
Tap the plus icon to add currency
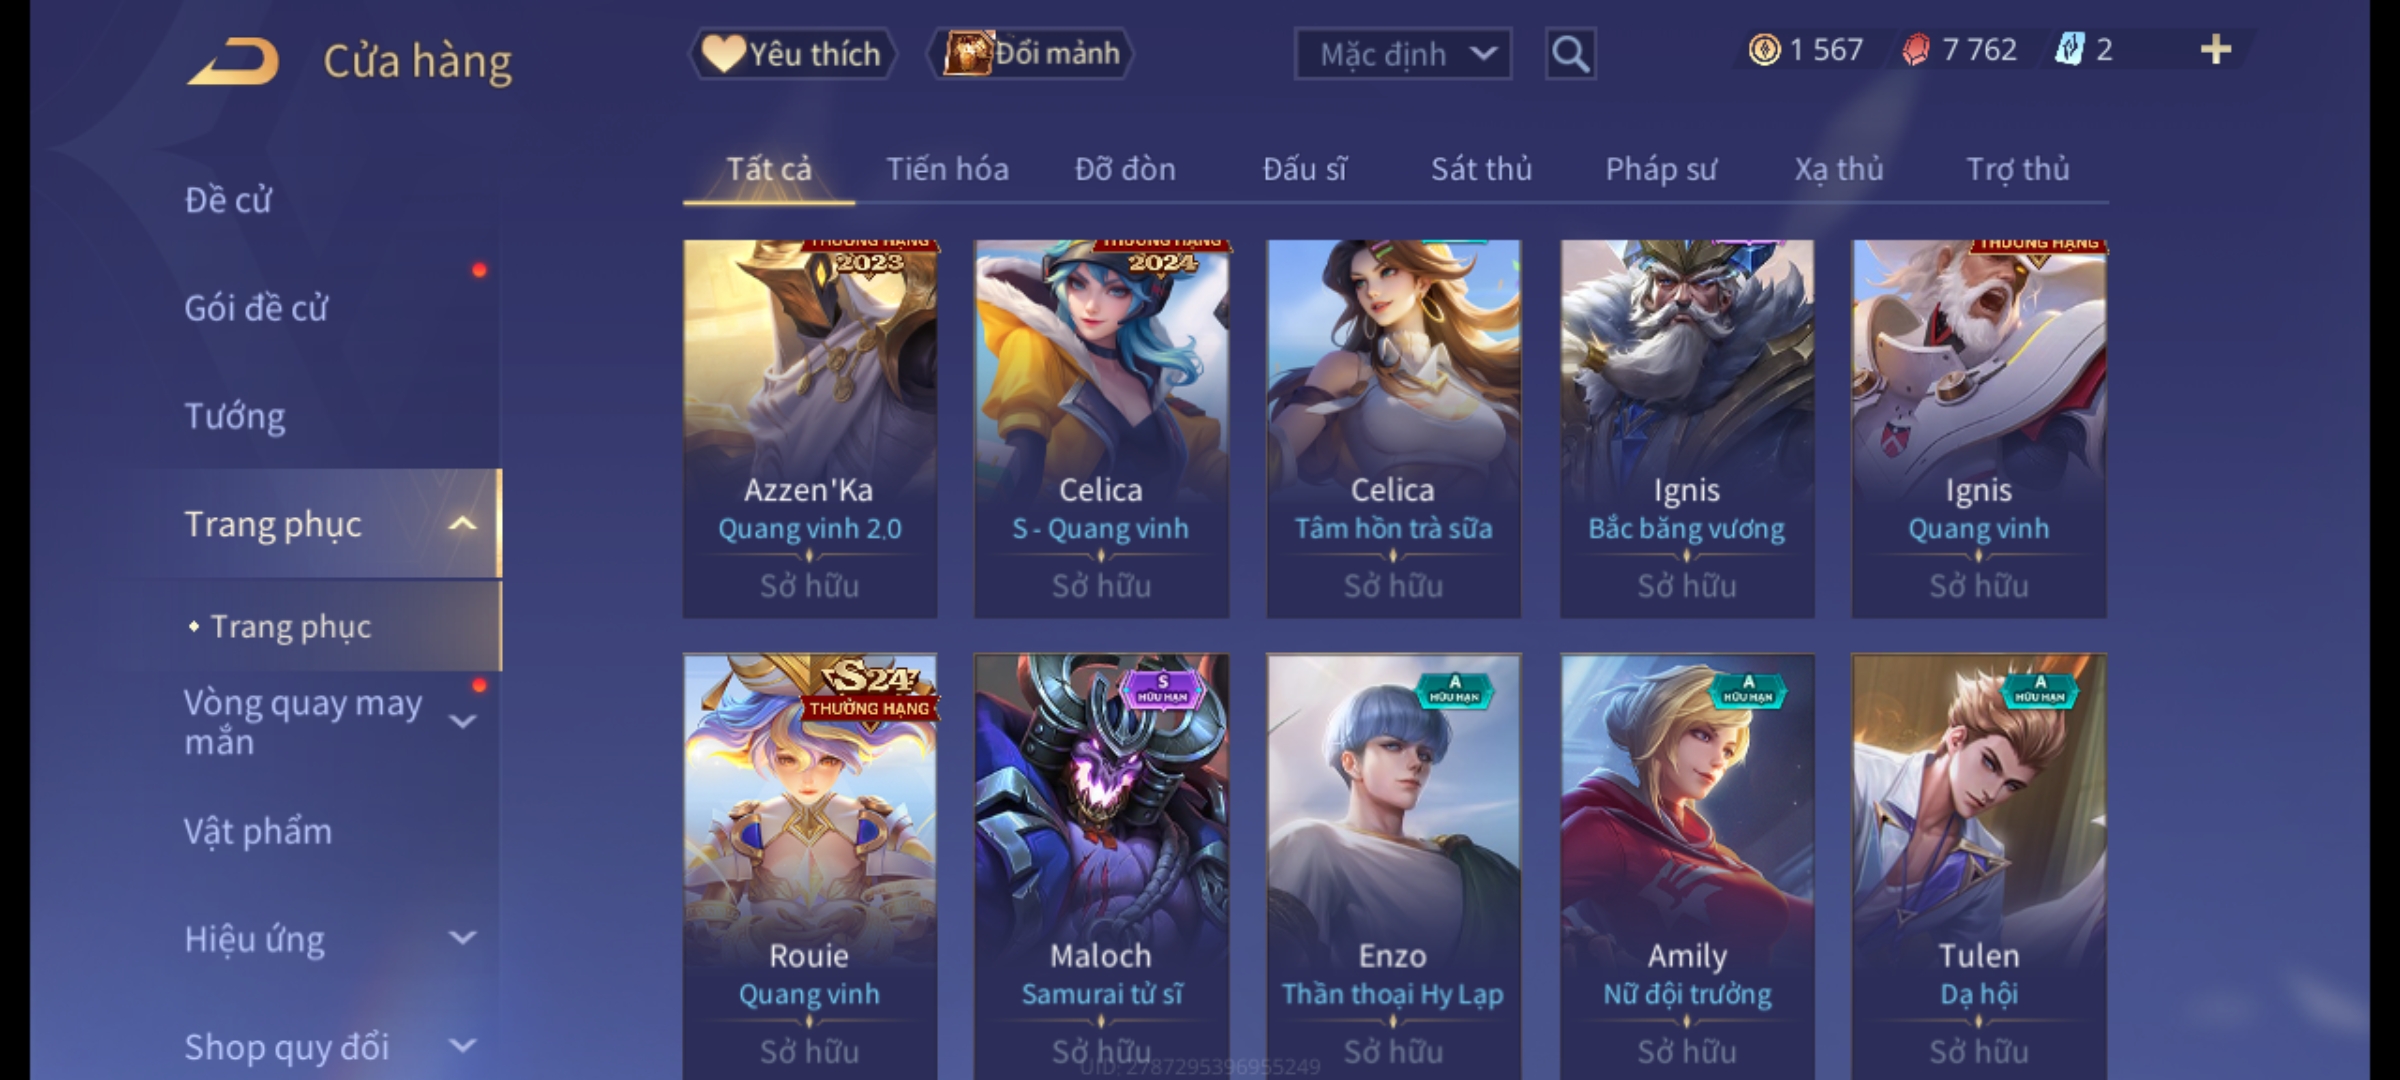pos(2216,50)
